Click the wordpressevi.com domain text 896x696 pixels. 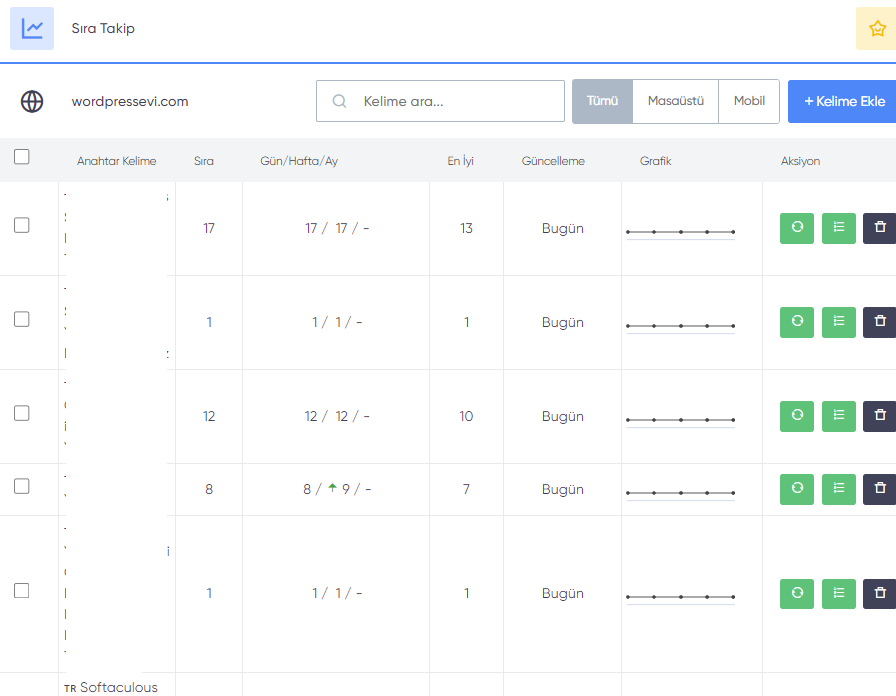tap(130, 102)
